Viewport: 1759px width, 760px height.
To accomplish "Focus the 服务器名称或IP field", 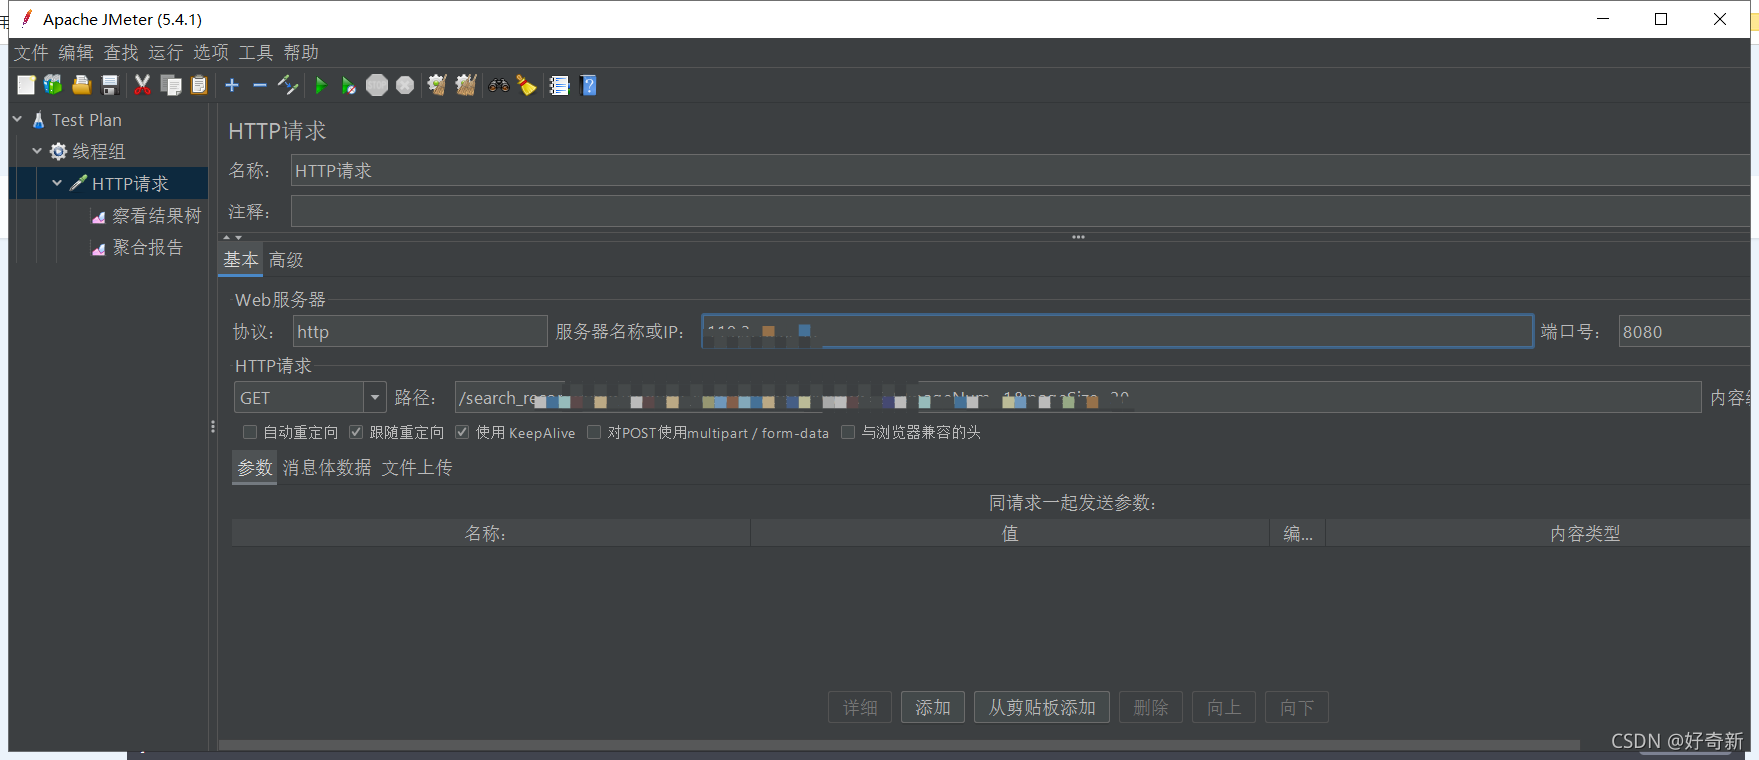I will point(1117,331).
